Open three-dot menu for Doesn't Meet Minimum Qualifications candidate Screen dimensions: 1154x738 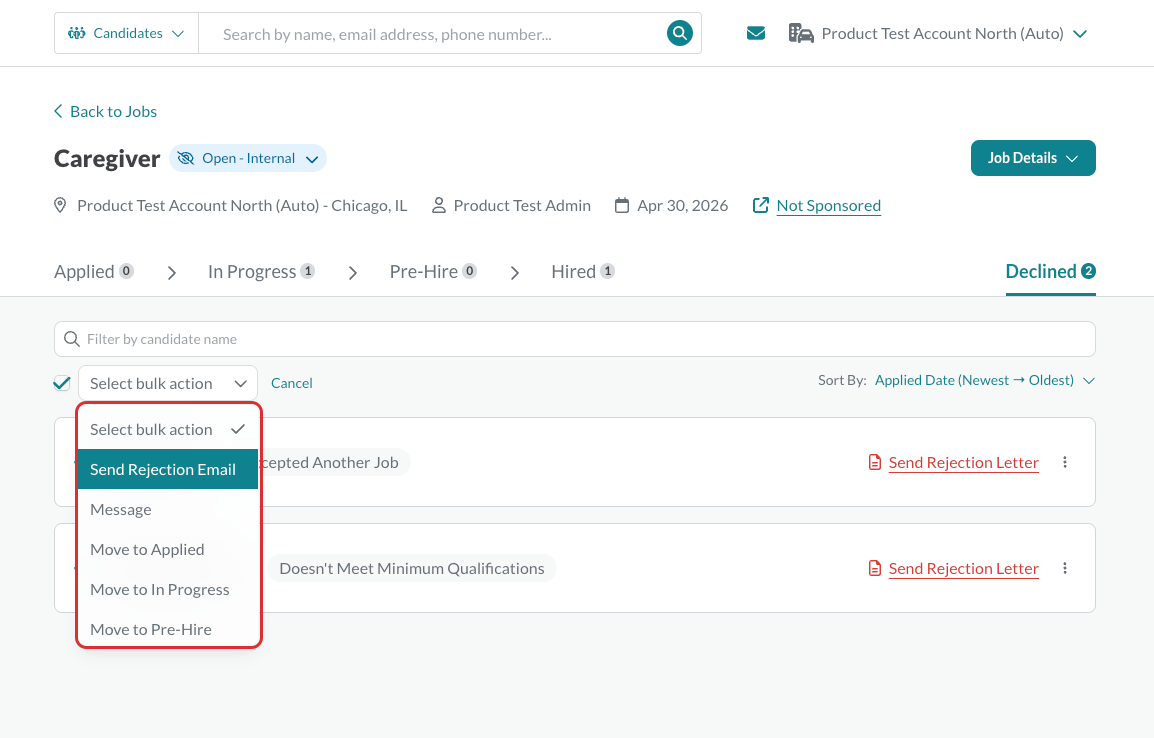[x=1065, y=568]
